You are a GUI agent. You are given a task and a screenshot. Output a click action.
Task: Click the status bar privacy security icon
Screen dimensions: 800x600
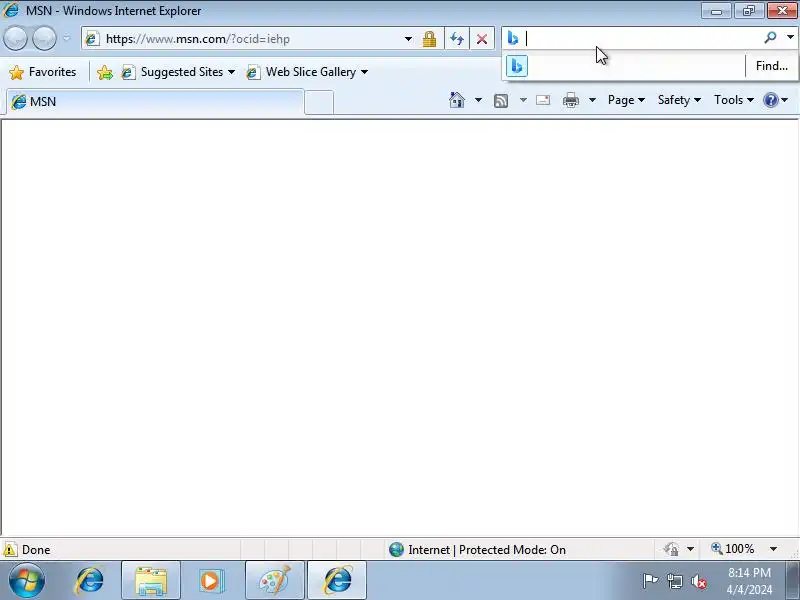671,549
